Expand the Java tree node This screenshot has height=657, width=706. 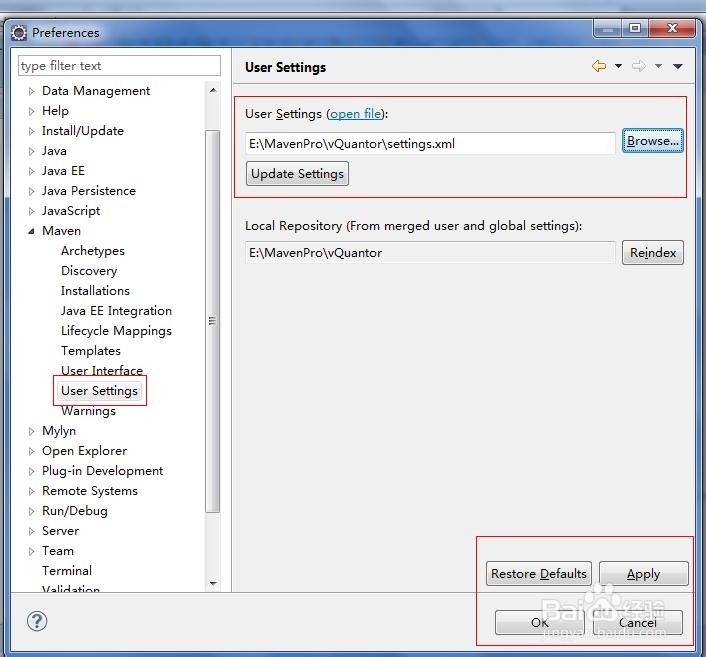31,151
